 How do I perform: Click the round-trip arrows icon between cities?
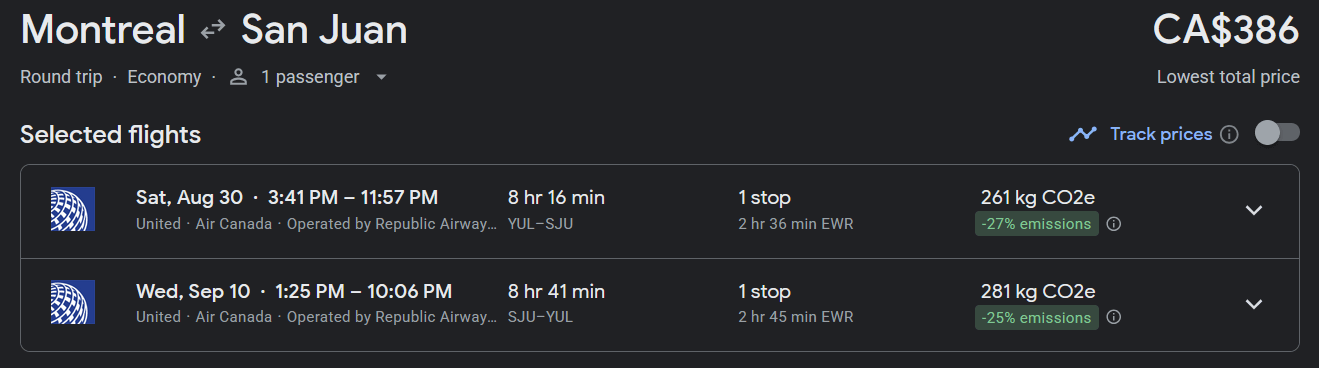213,31
